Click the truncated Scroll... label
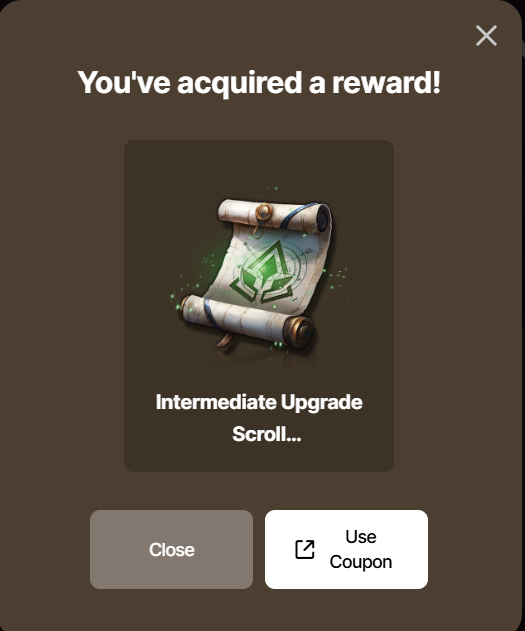525x631 pixels. (x=267, y=434)
